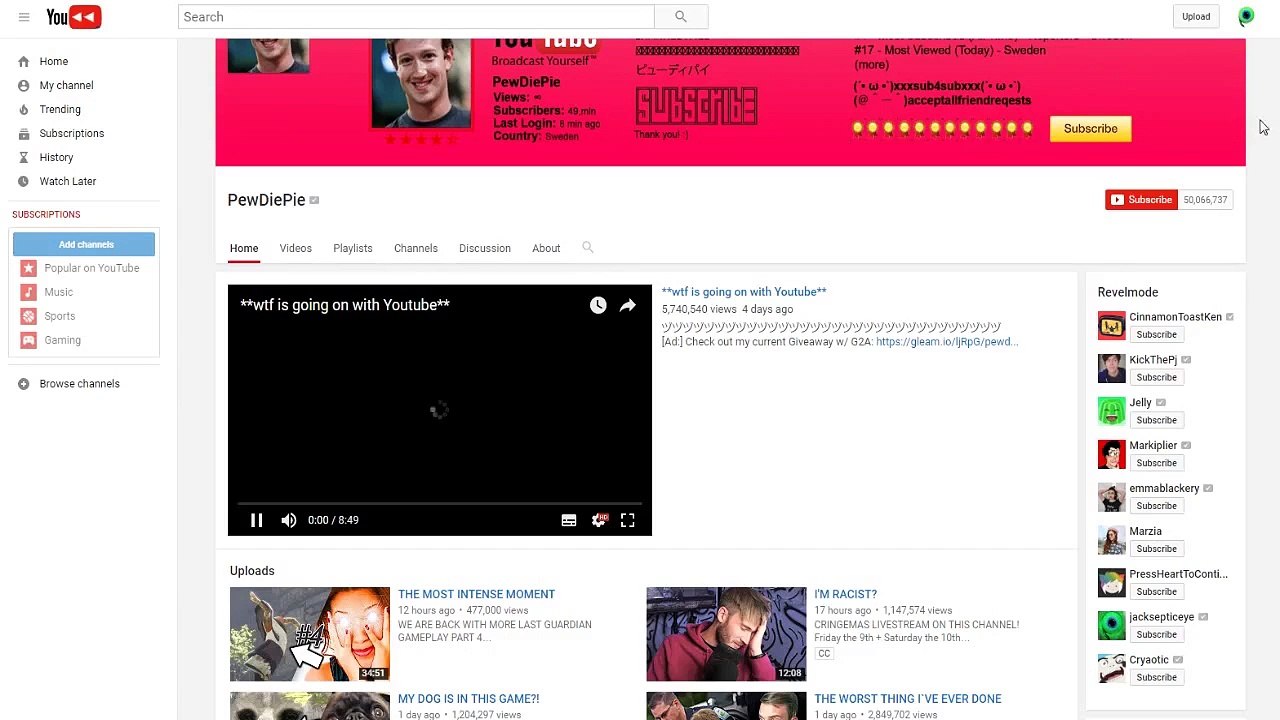Click THE MOST INTENSE MOMENT thumbnail
The image size is (1280, 720).
click(310, 634)
